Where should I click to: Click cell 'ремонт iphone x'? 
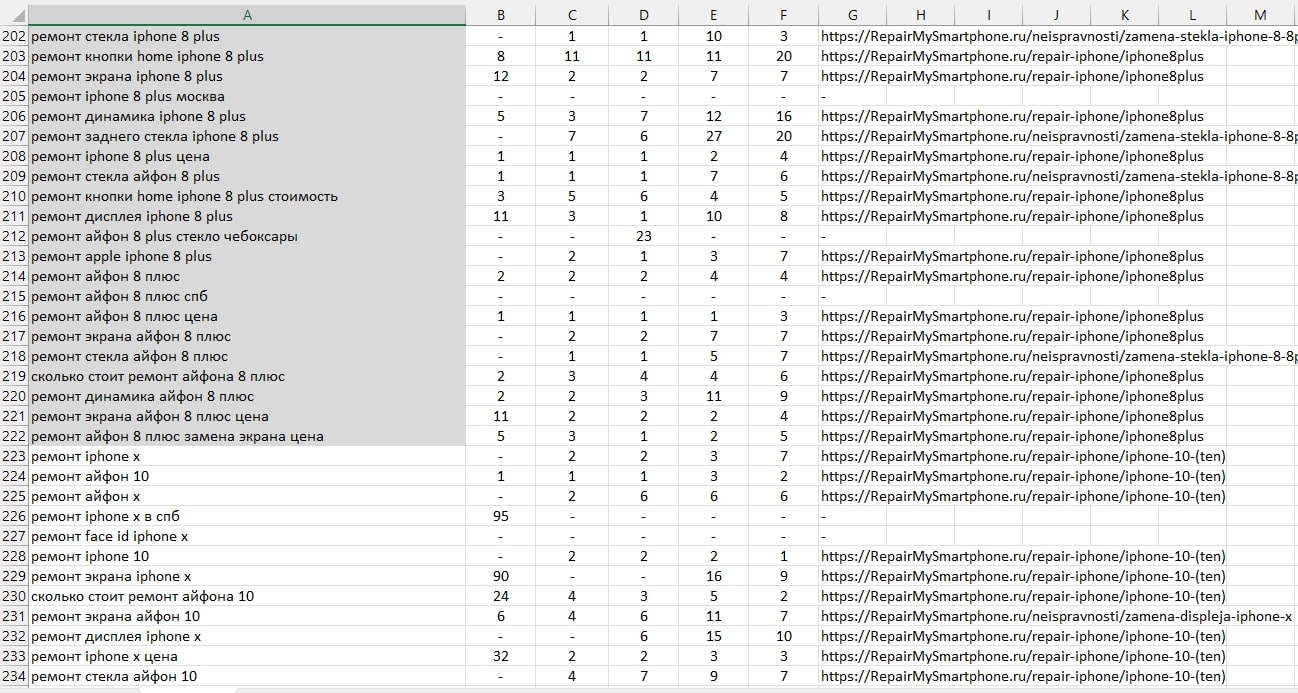click(247, 456)
